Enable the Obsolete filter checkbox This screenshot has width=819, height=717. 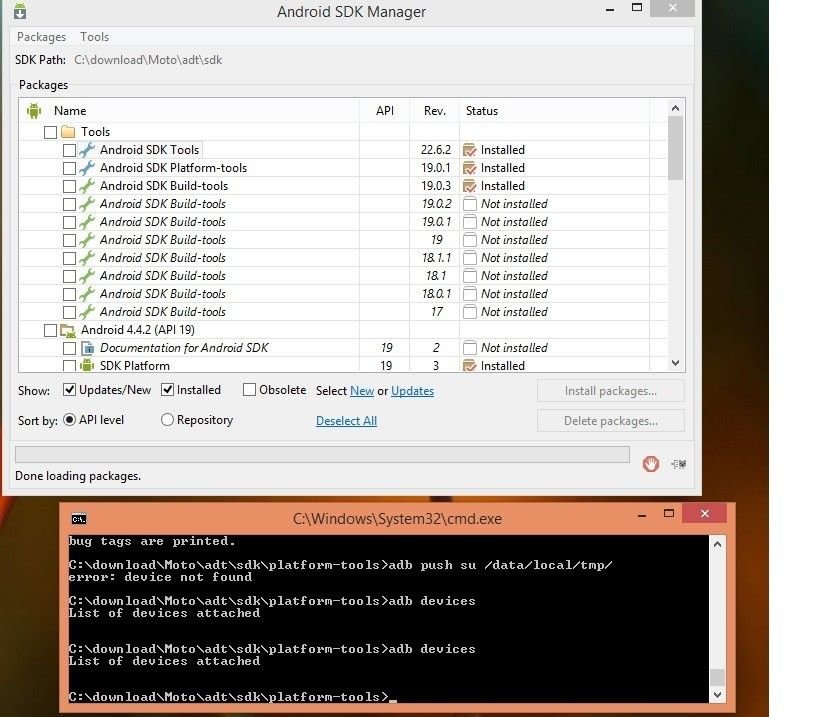pyautogui.click(x=250, y=390)
